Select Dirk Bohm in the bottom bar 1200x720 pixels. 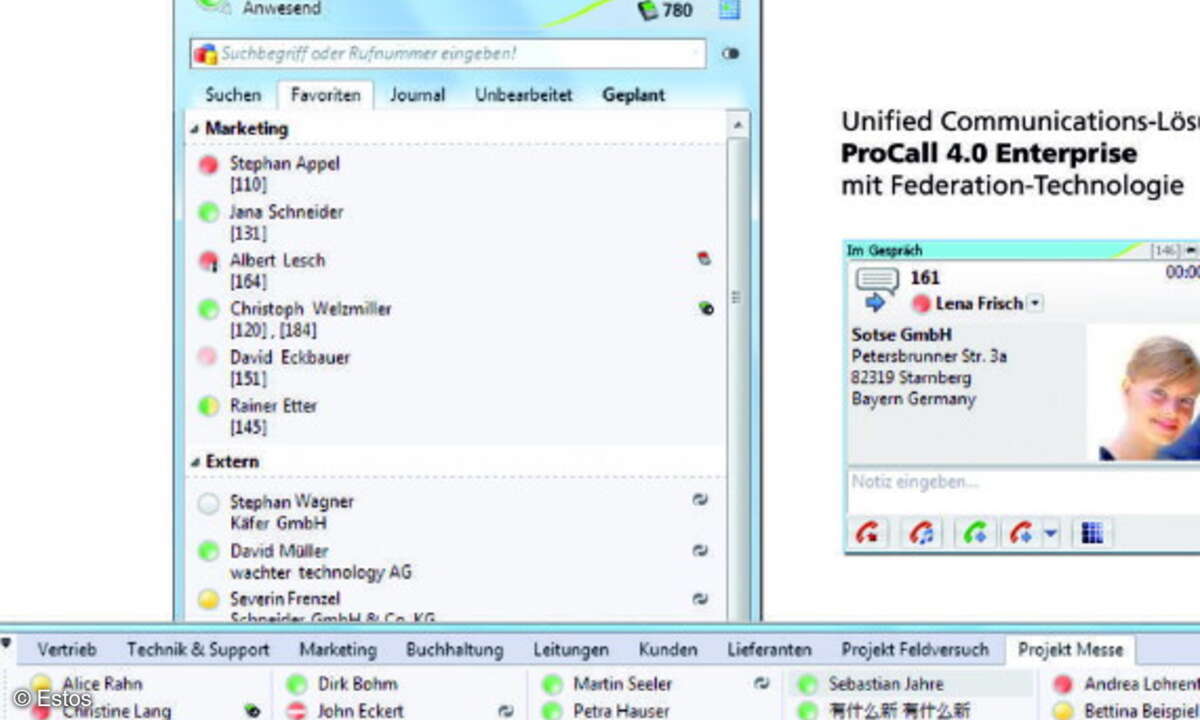click(x=358, y=685)
